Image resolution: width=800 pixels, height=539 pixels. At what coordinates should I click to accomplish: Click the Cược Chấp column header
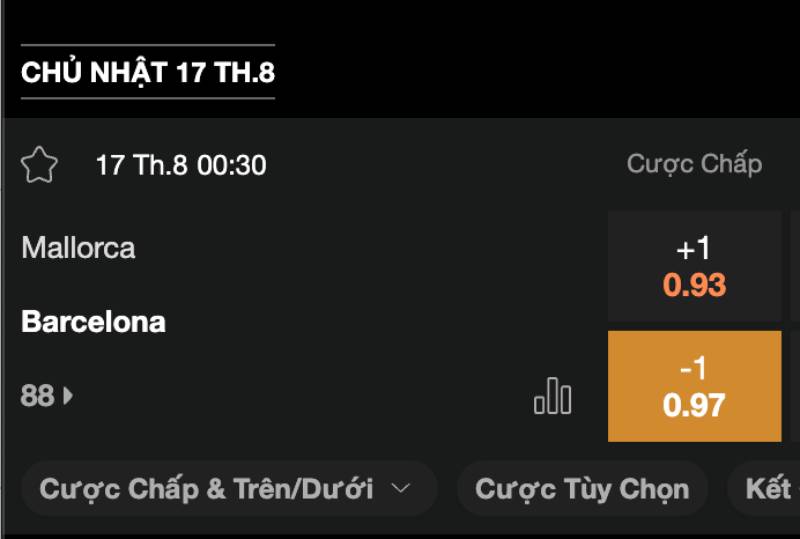[694, 164]
